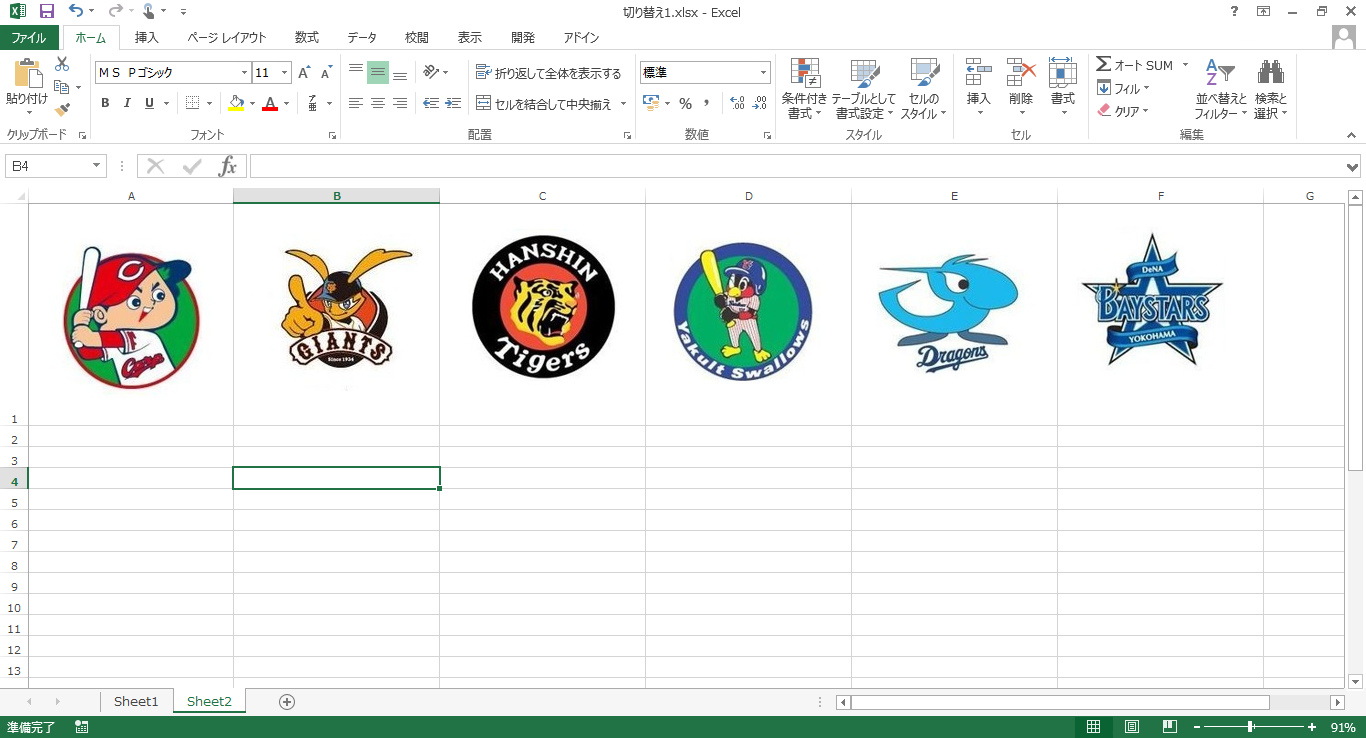The image size is (1366, 738).
Task: Expand the Name Box dropdown
Action: (97, 166)
